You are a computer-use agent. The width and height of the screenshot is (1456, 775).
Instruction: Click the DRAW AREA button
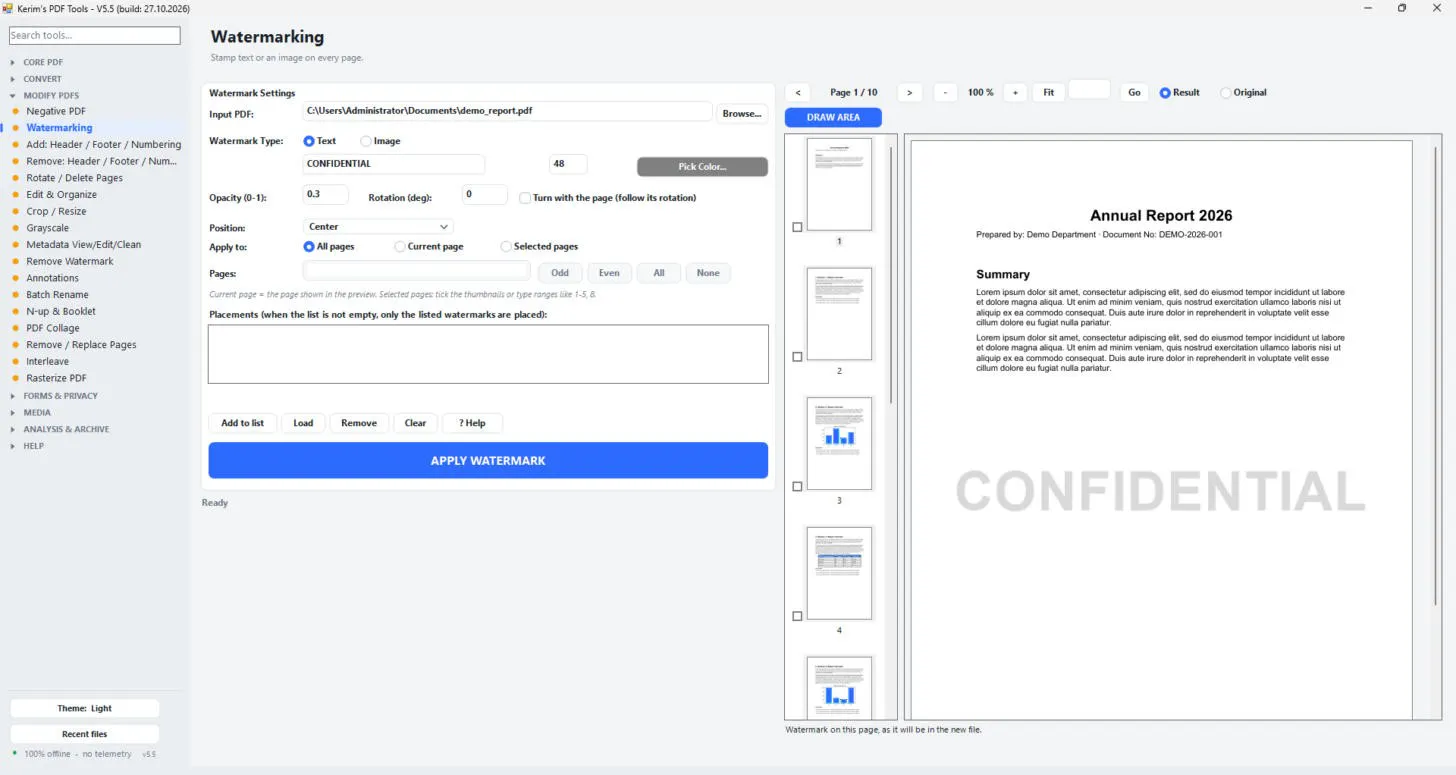[833, 117]
